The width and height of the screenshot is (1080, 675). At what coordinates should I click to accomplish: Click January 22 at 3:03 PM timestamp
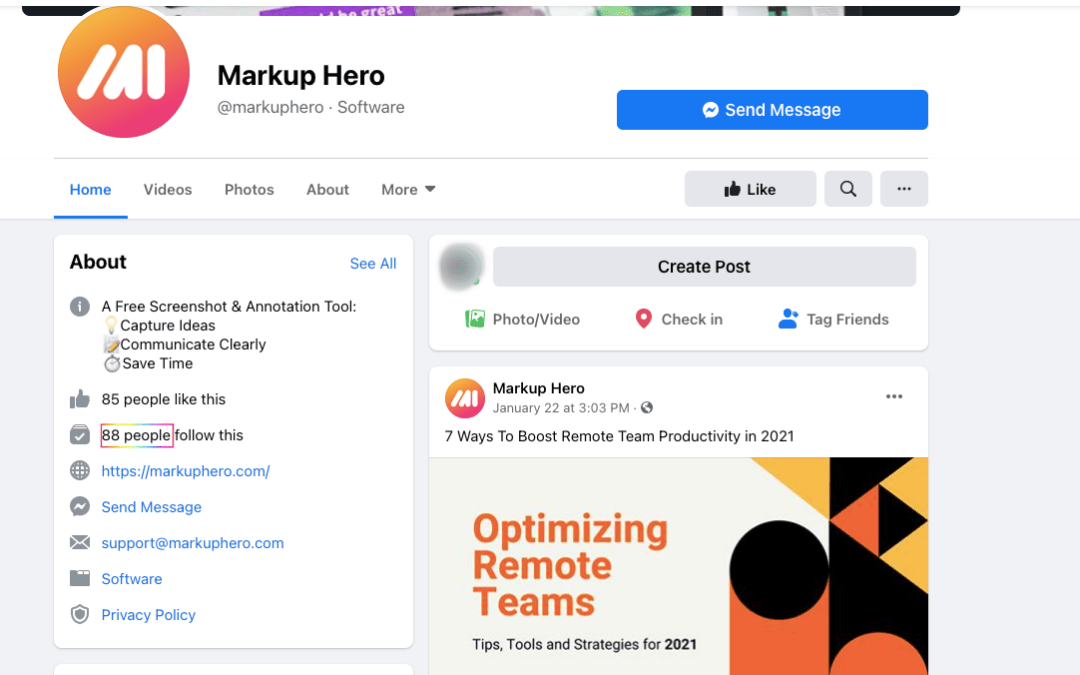pos(561,408)
